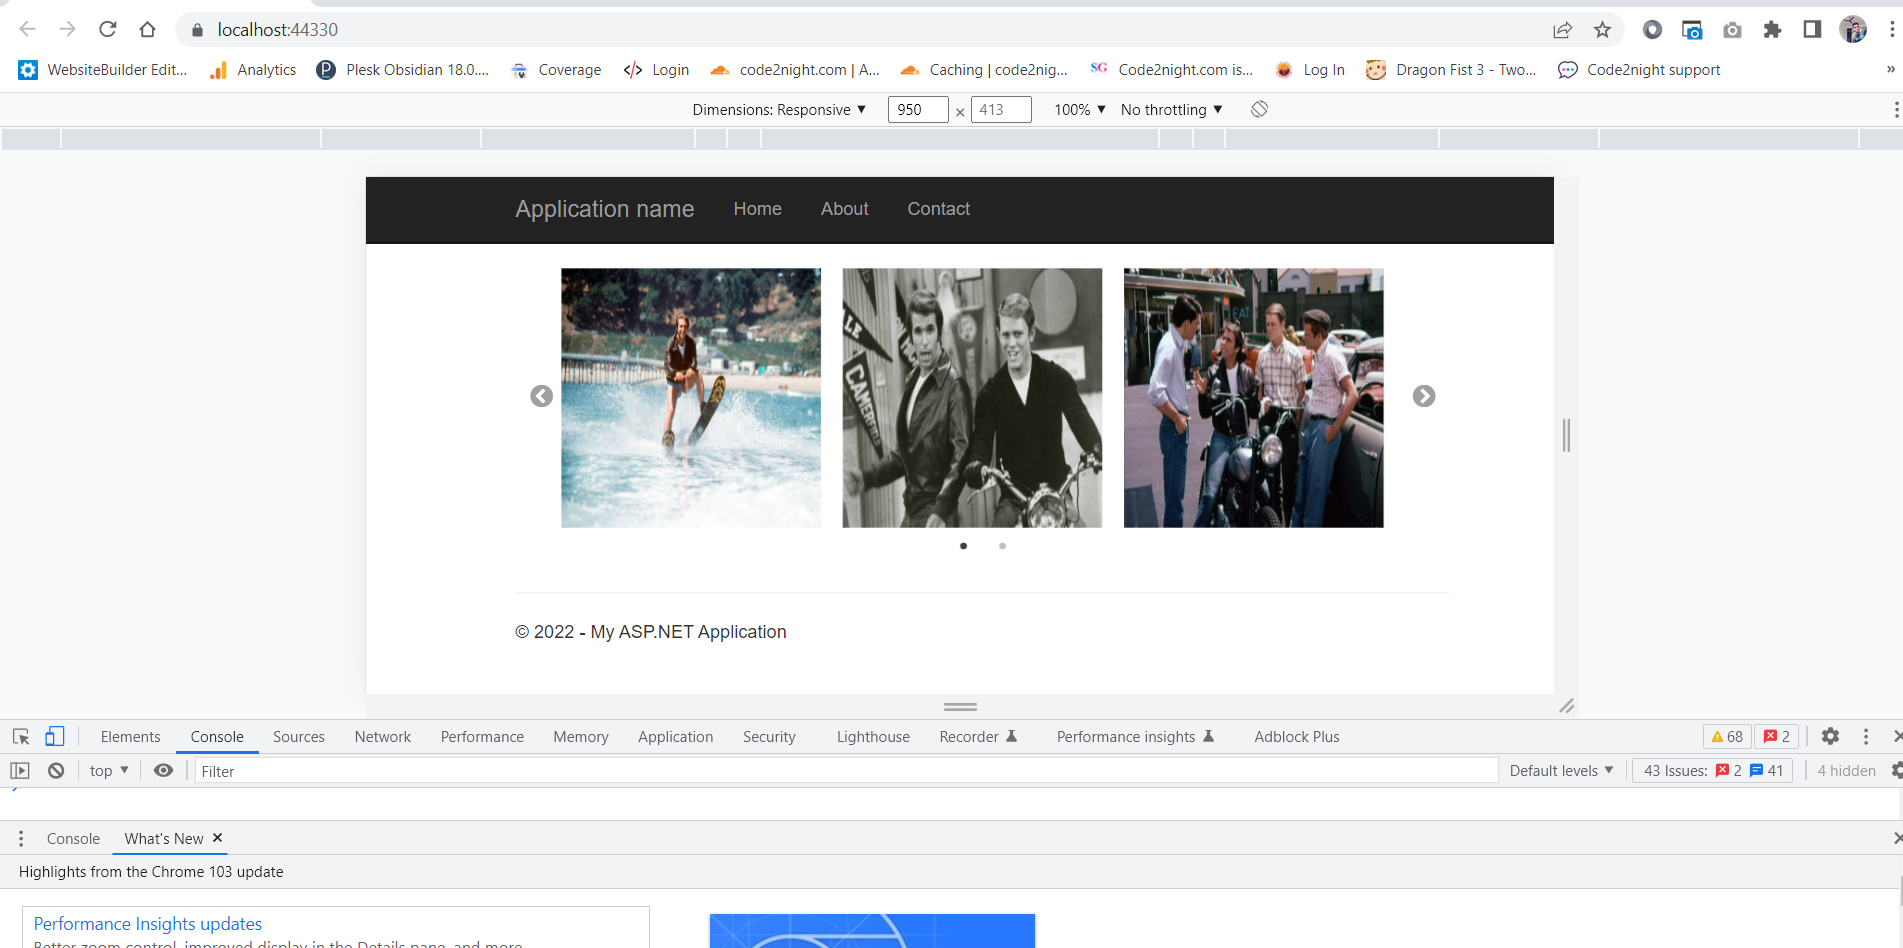
Task: Open the Adblock Plus tab
Action: pos(1297,737)
